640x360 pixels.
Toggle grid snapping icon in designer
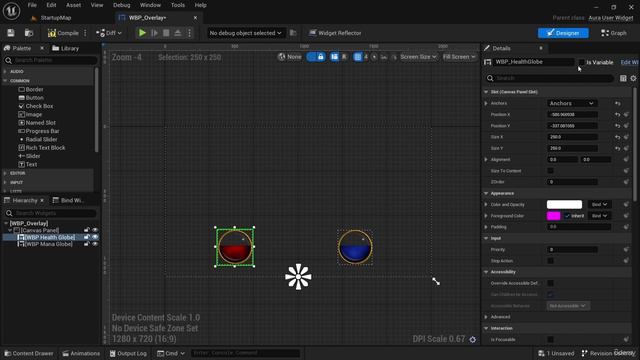[358, 57]
